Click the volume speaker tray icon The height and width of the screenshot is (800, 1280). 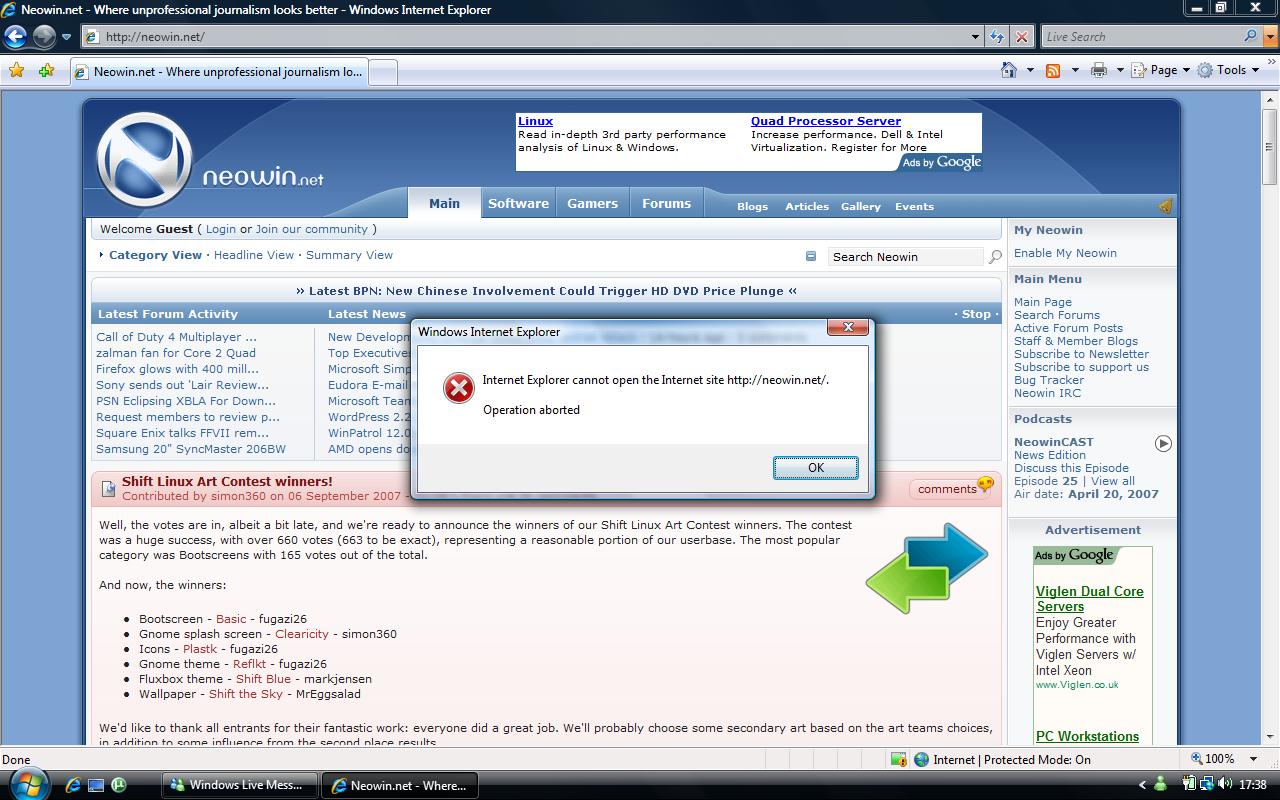tap(1226, 785)
